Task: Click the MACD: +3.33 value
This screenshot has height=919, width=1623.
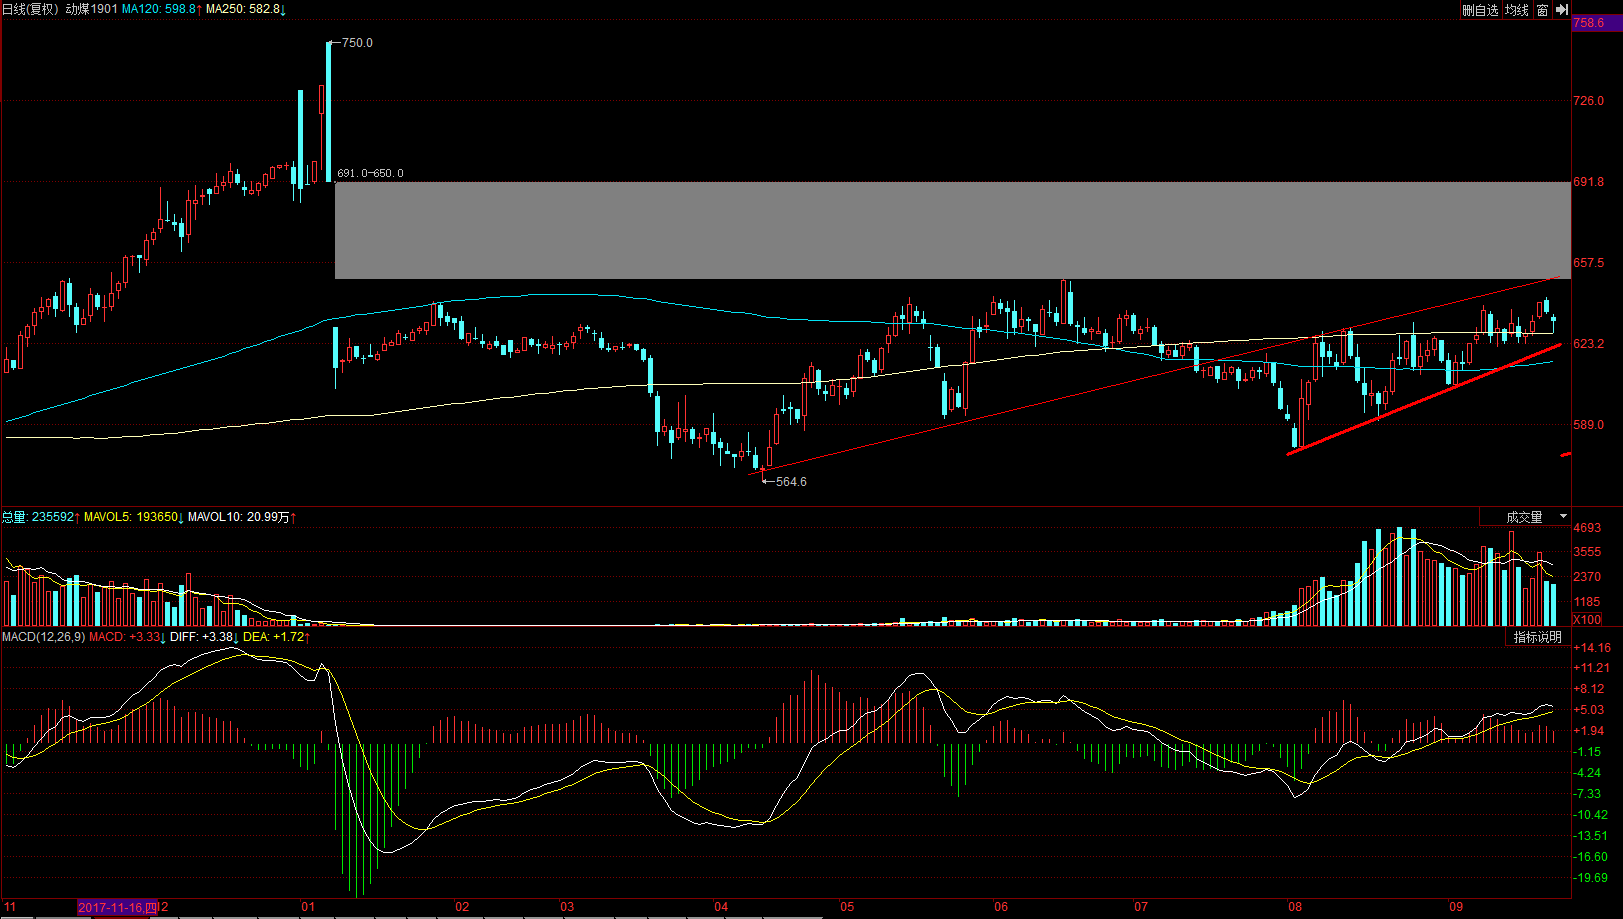Action: tap(127, 637)
